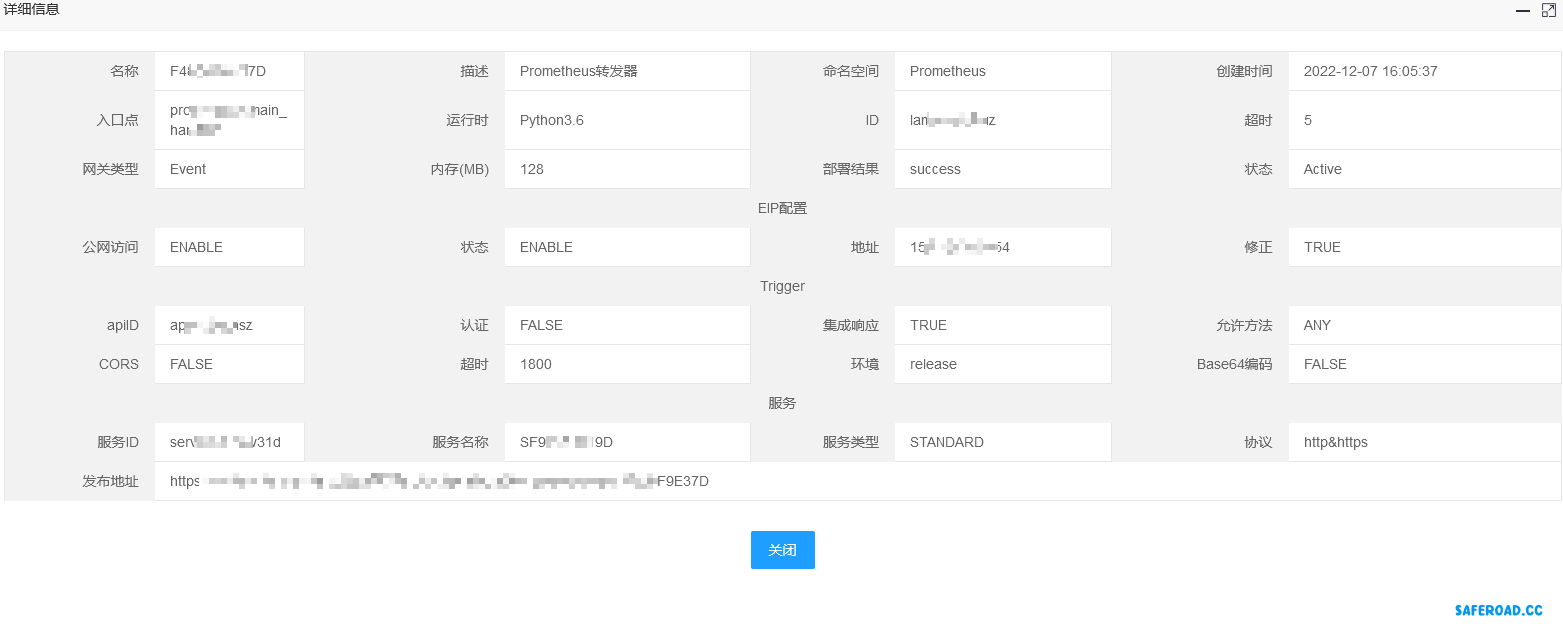Viewport: 1563px width, 638px height.
Task: Select the blurred 入口点 value
Action: pos(228,120)
